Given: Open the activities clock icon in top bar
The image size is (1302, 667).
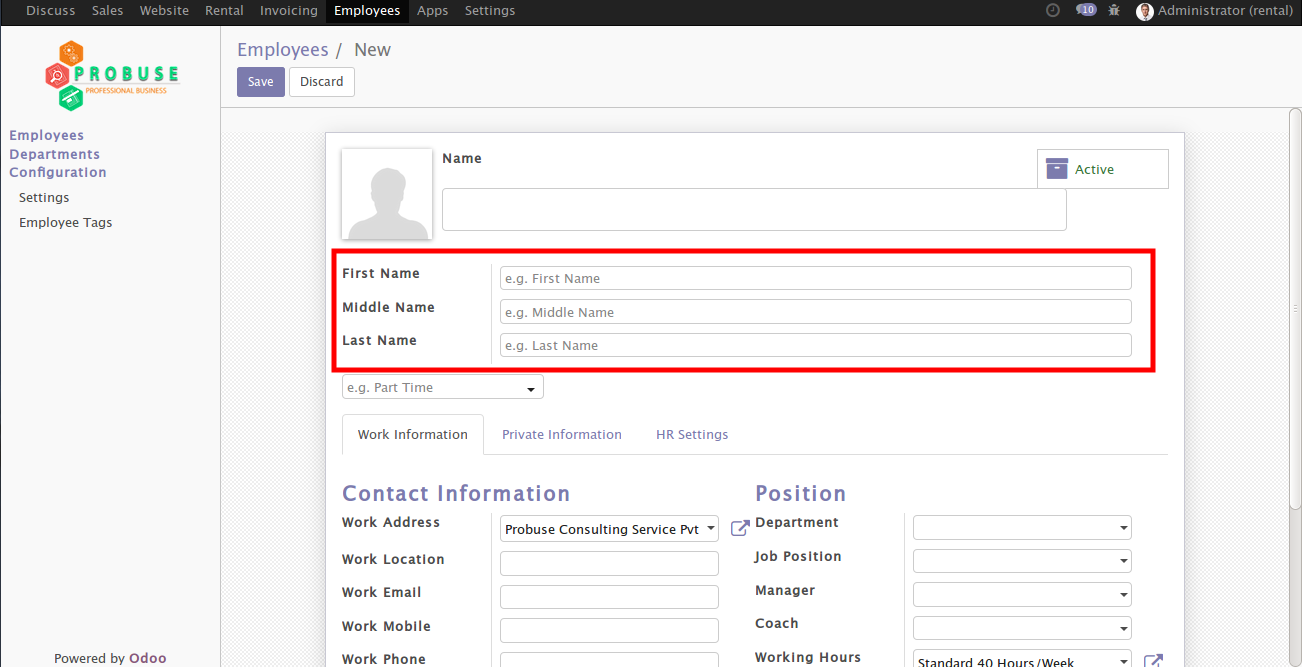Looking at the screenshot, I should coord(1052,10).
